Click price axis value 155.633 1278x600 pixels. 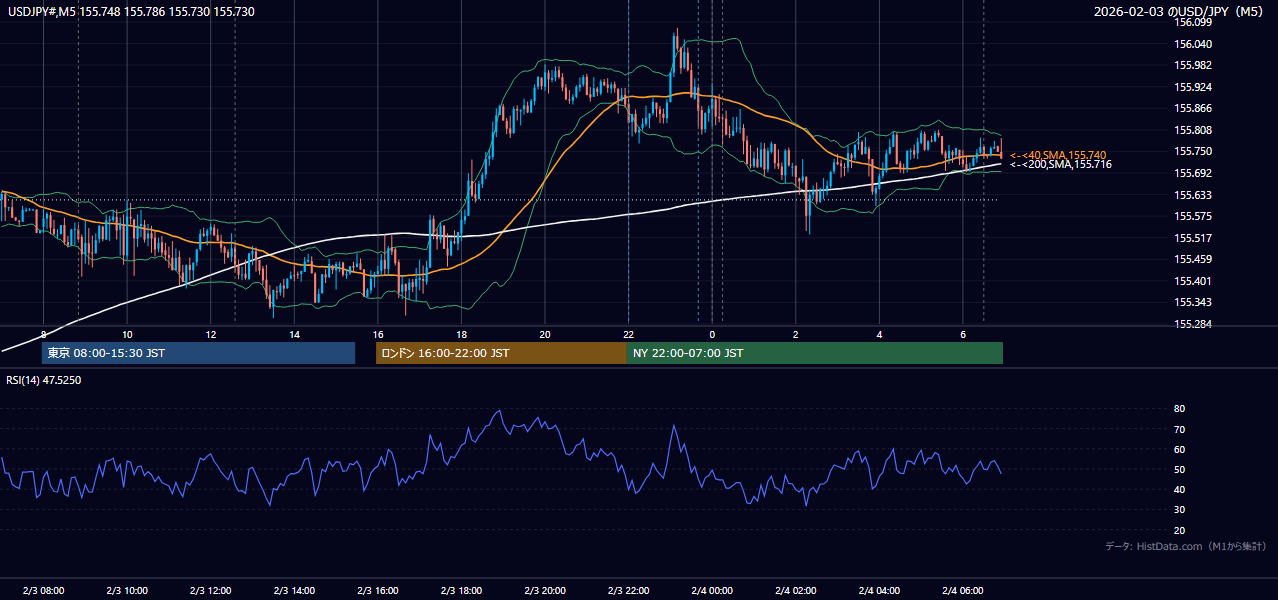1193,195
